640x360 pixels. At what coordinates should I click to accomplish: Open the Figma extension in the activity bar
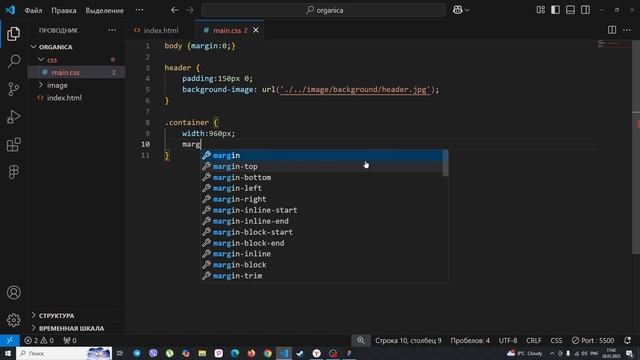point(13,172)
